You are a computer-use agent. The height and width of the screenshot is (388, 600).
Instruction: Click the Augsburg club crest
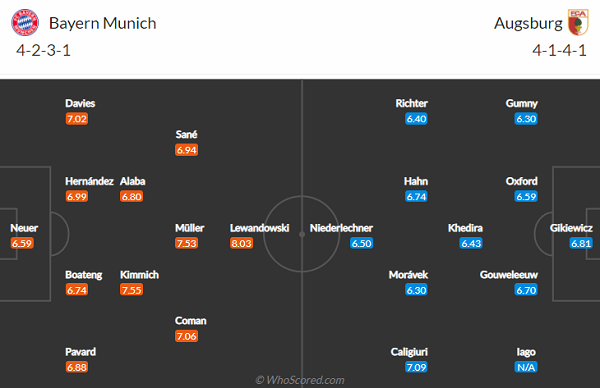pos(578,23)
